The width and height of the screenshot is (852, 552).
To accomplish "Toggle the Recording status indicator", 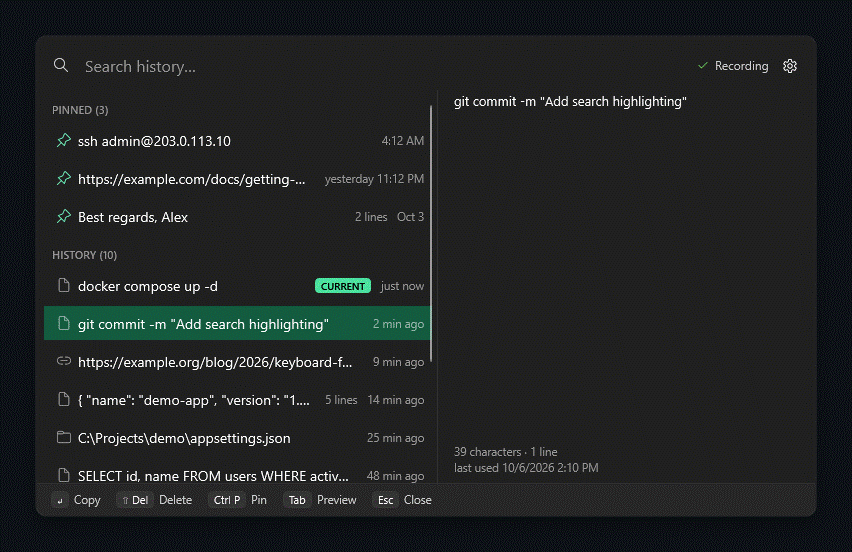I will [x=733, y=66].
